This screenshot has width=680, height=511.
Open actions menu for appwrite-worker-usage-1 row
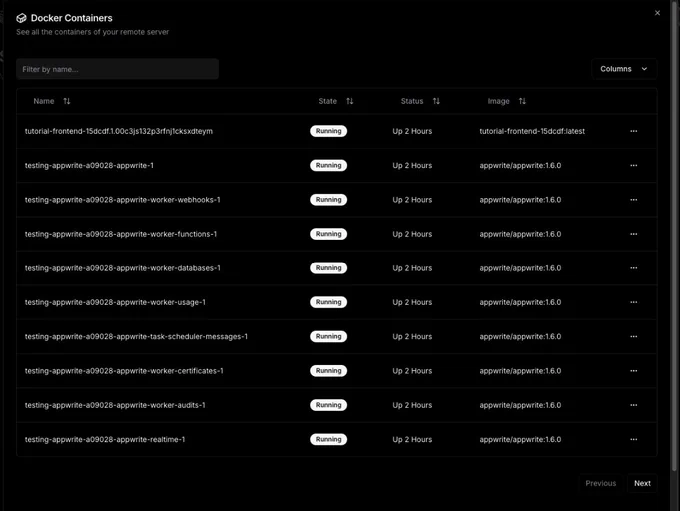[x=634, y=302]
